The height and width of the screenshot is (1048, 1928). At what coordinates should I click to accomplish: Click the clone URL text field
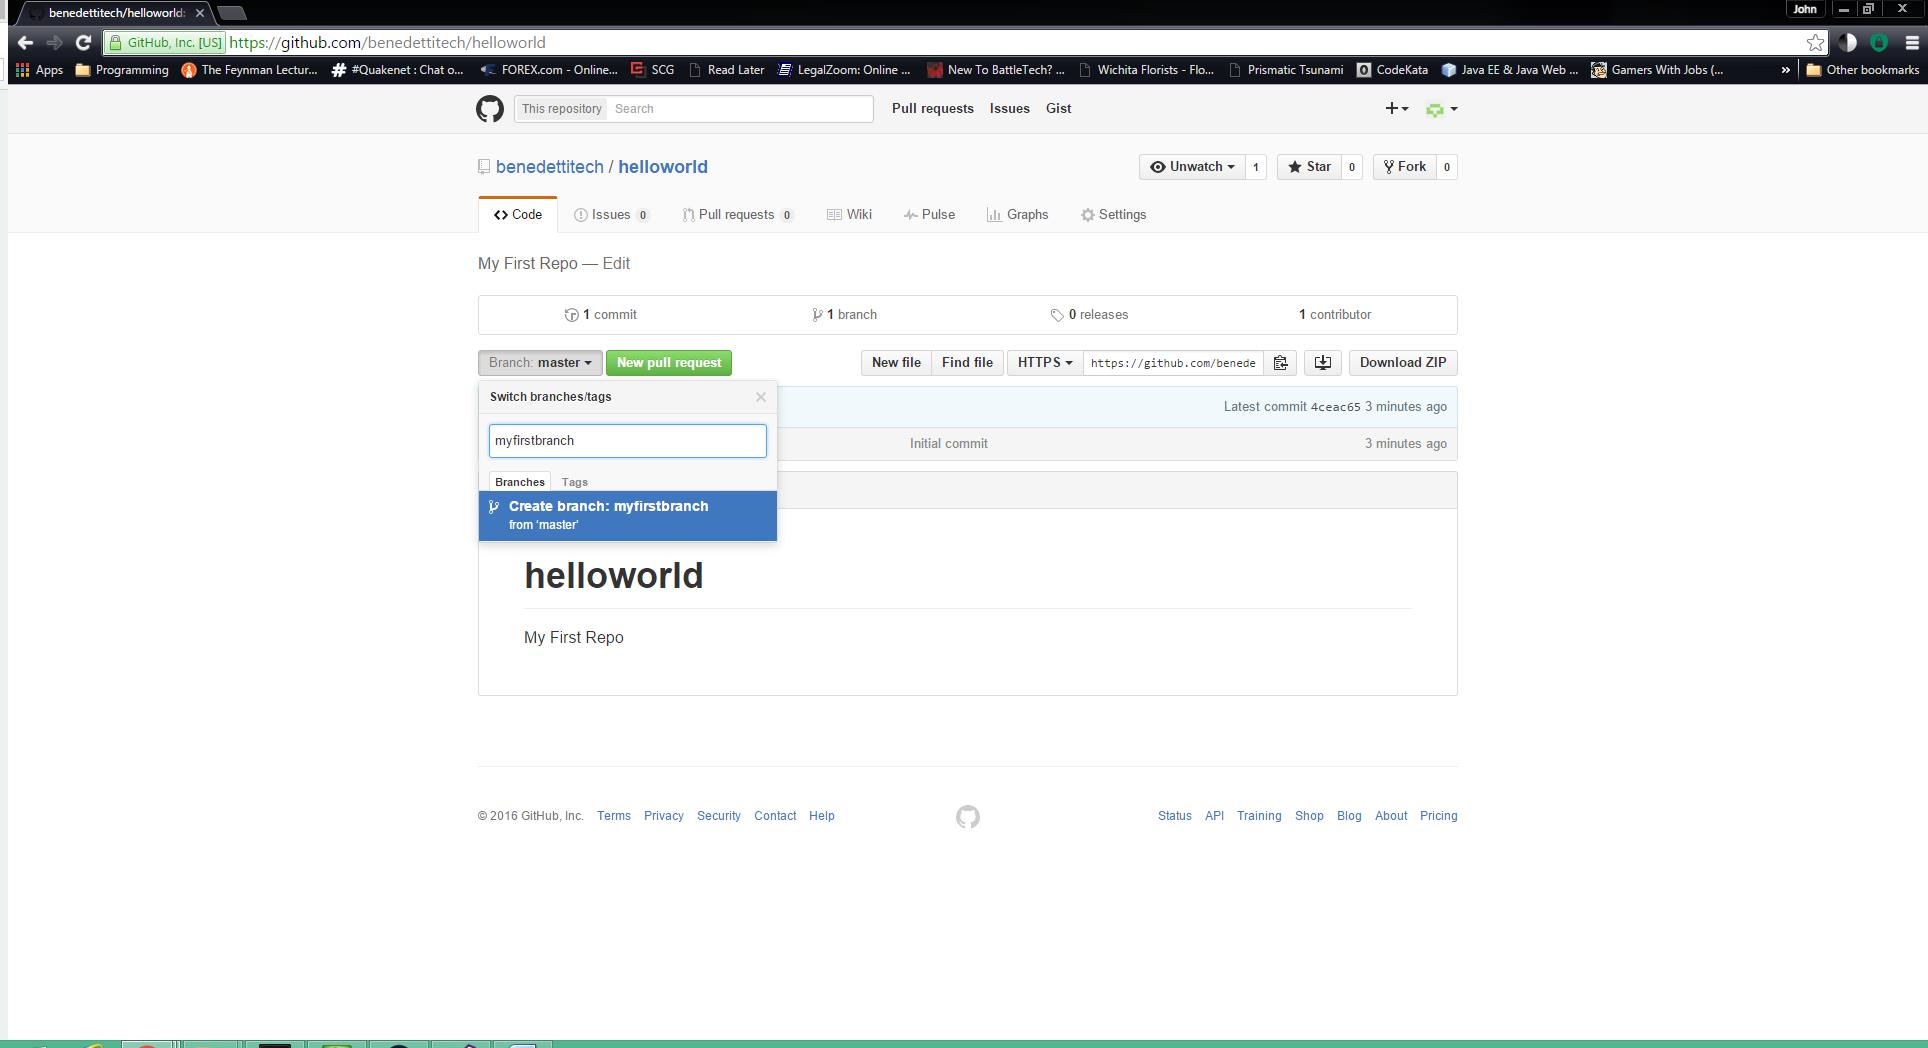[x=1173, y=363]
